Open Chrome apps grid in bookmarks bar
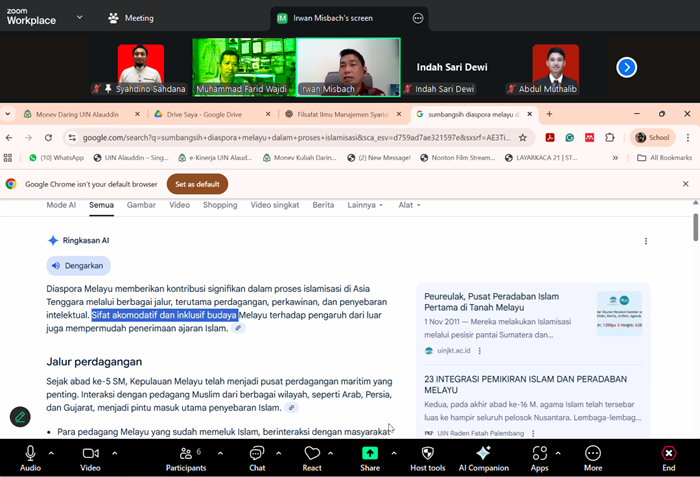The image size is (700, 477). pos(8,158)
